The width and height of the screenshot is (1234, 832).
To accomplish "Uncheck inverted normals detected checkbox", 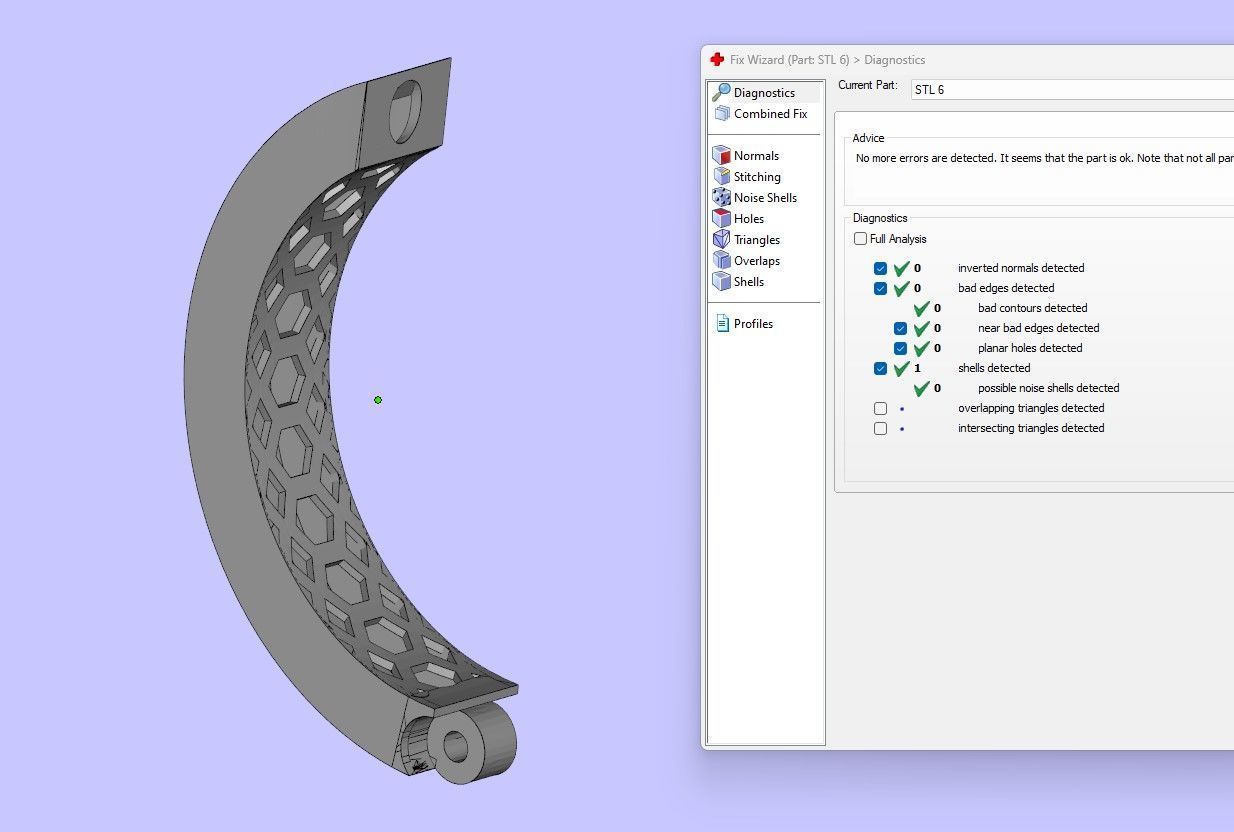I will 880,268.
